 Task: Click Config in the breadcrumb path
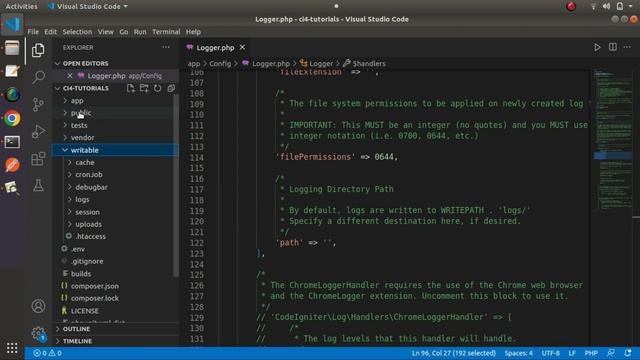point(220,64)
